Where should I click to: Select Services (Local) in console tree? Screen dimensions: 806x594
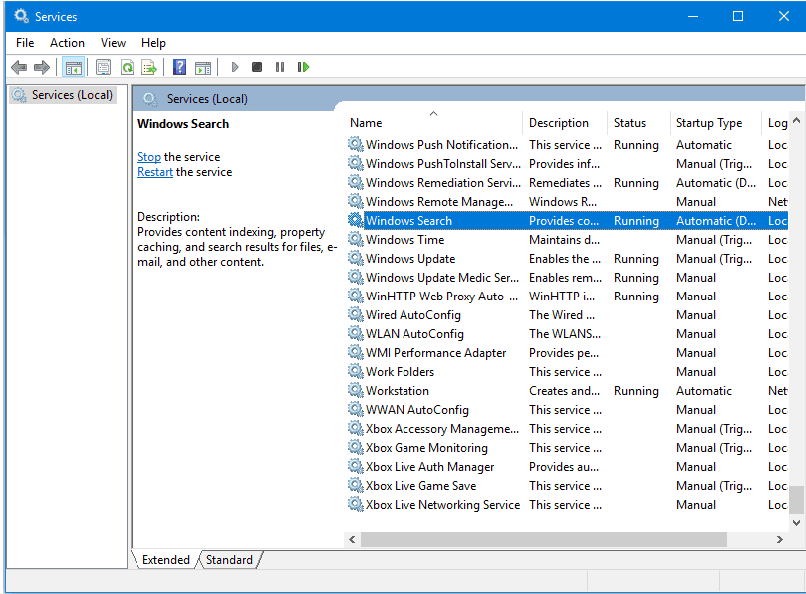(63, 95)
